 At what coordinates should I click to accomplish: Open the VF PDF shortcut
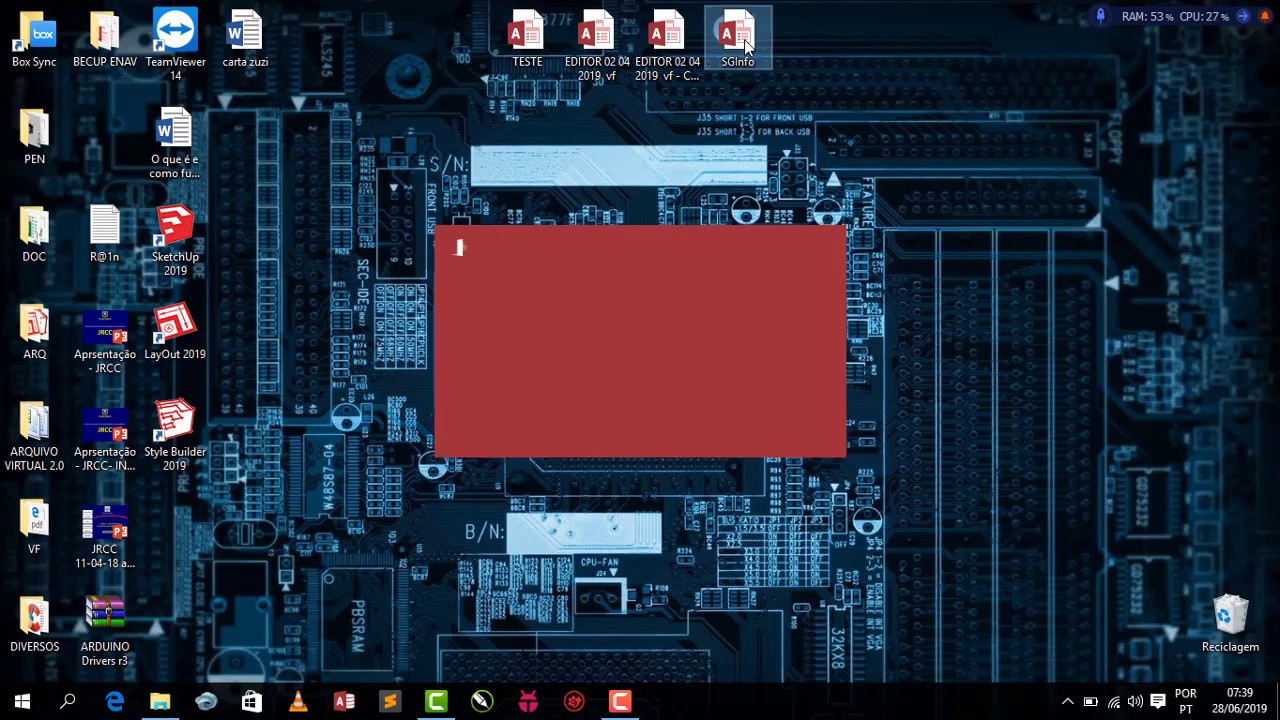click(34, 527)
